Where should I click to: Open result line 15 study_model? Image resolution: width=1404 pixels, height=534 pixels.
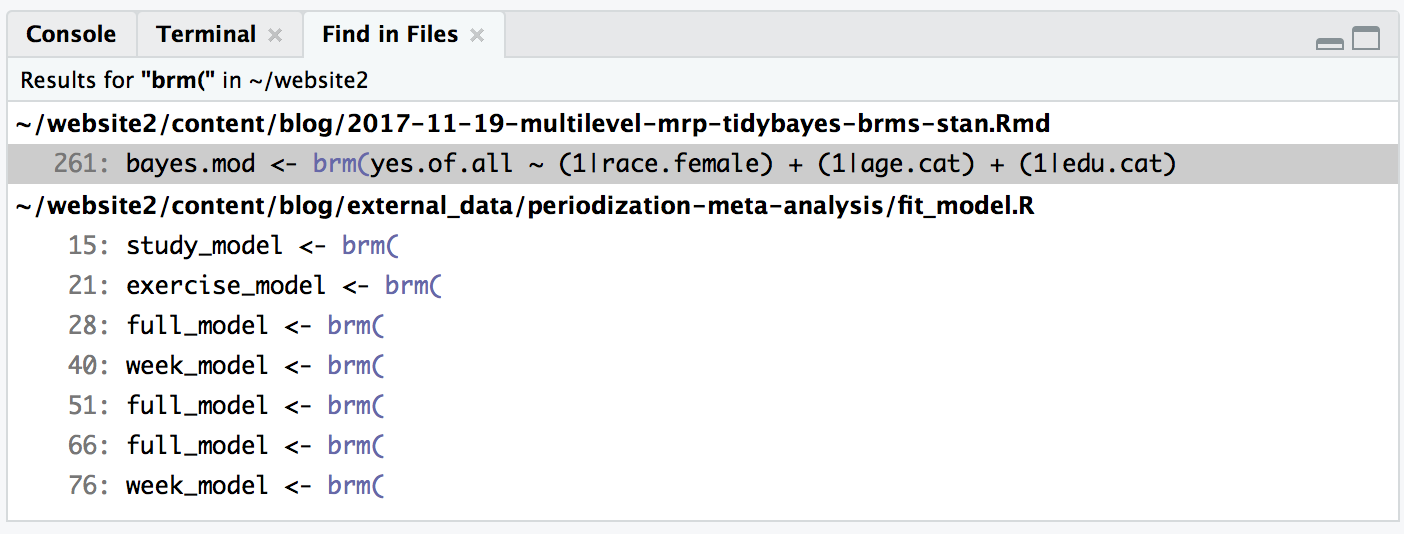[x=702, y=245]
